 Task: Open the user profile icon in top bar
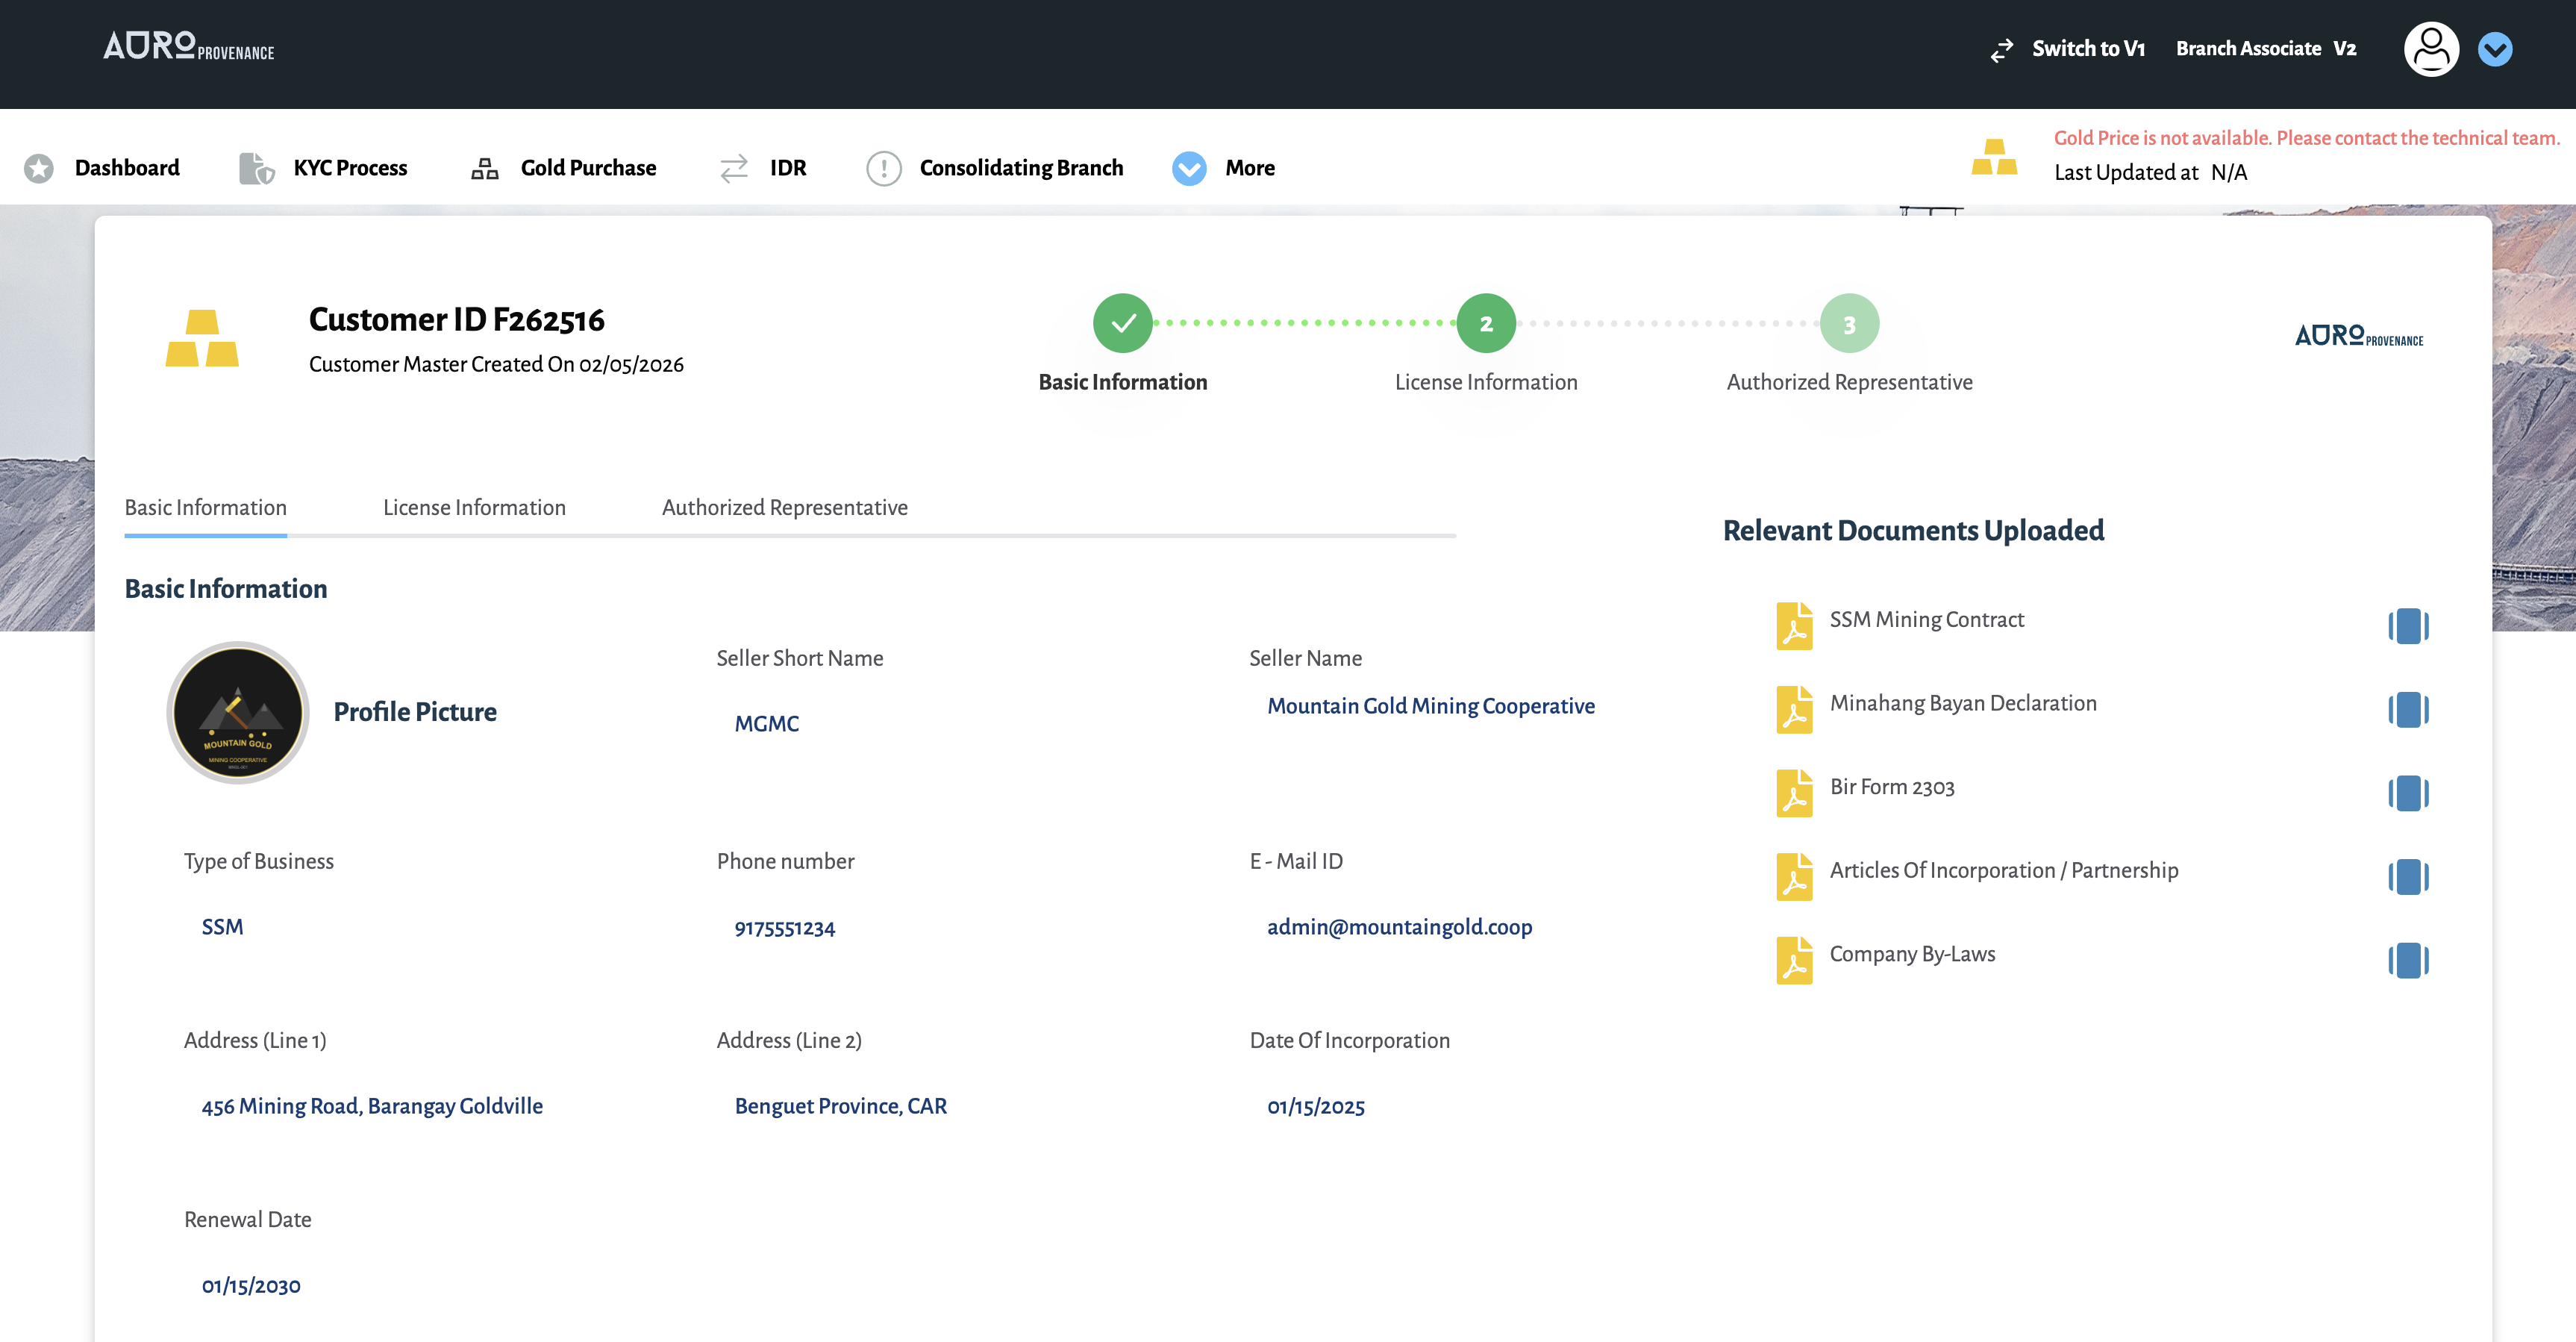tap(2431, 48)
